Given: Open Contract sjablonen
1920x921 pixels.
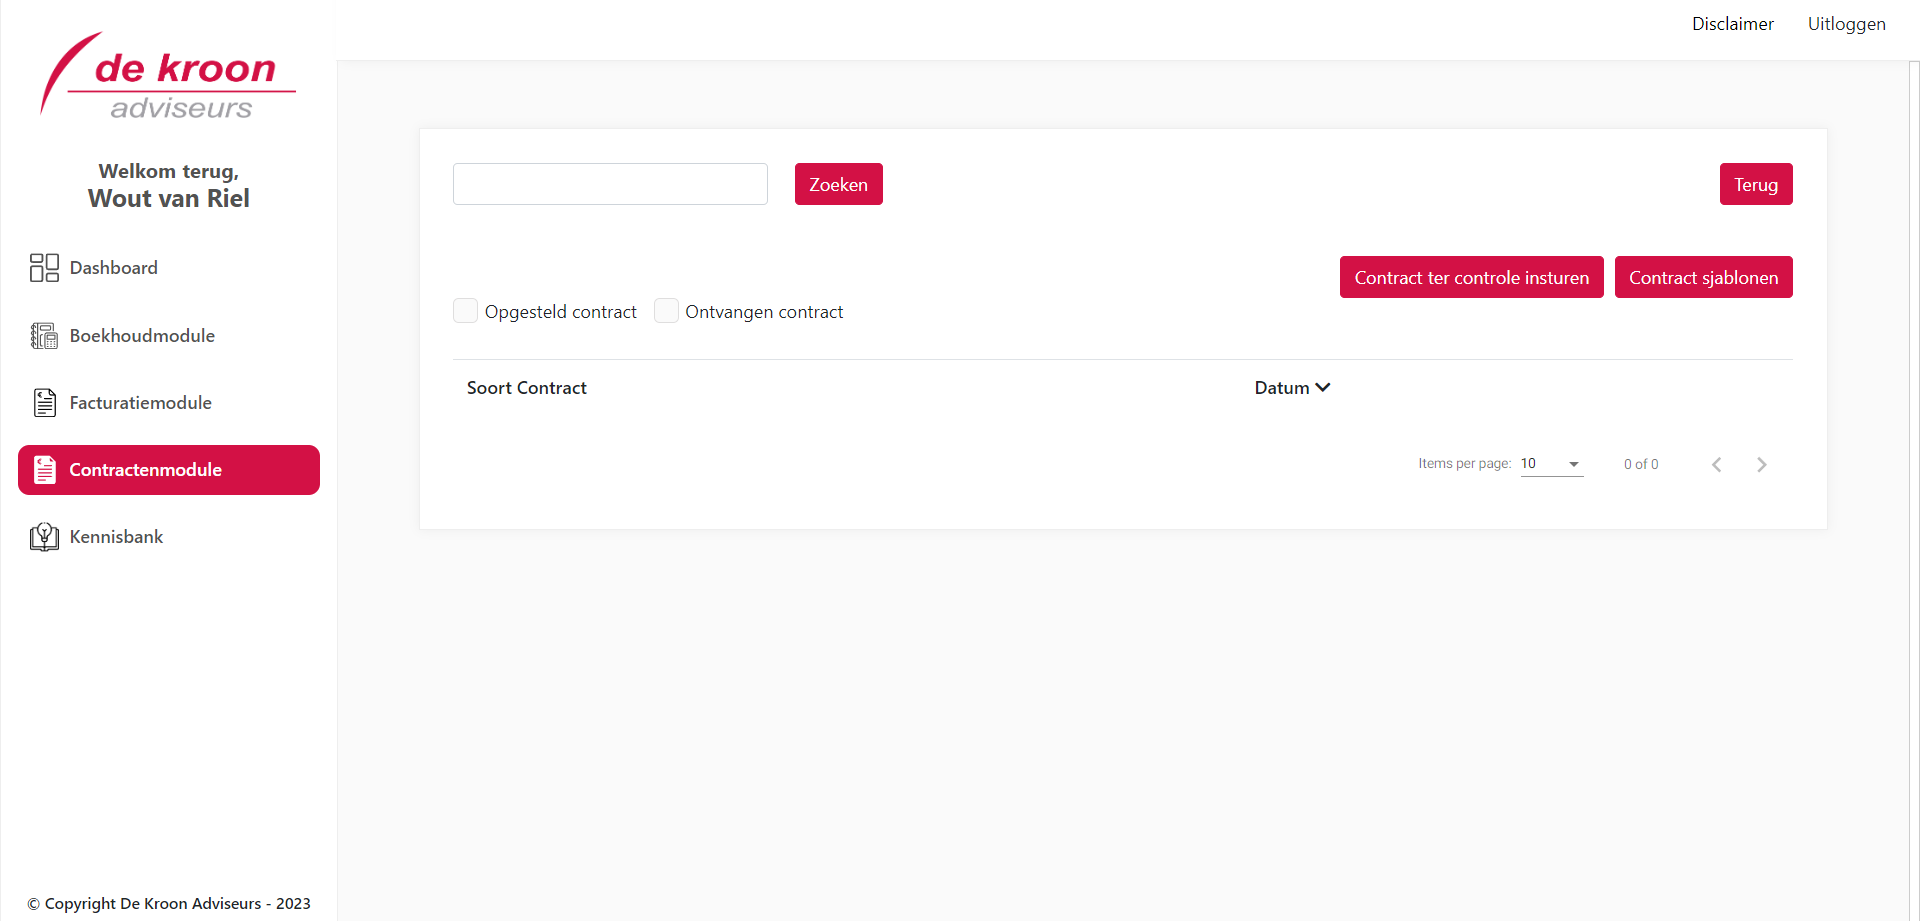Looking at the screenshot, I should click(1703, 278).
